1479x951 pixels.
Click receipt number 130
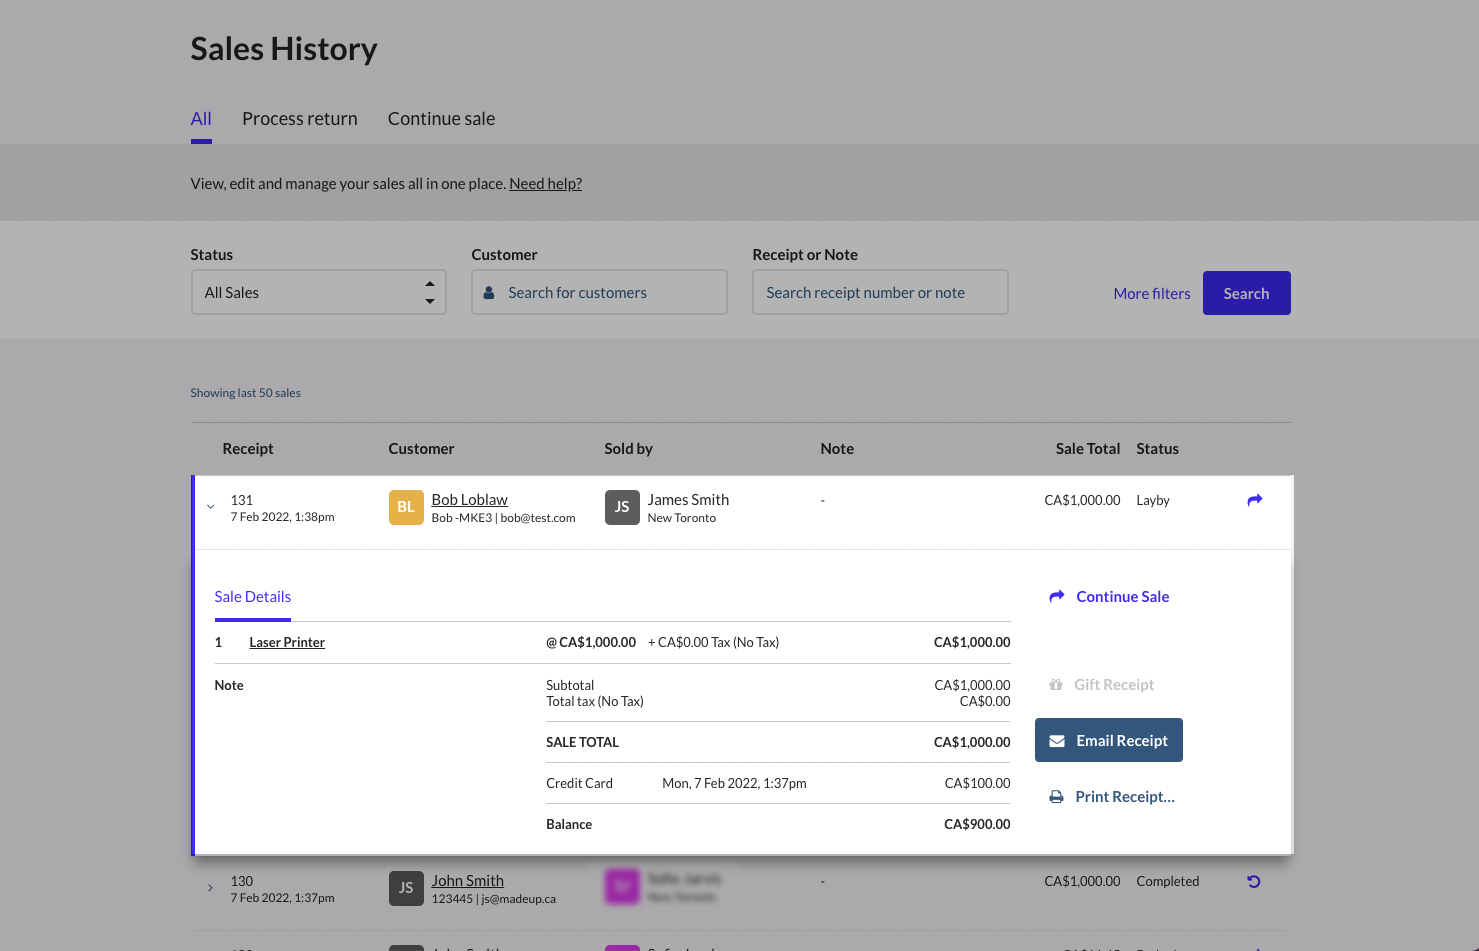tap(242, 881)
